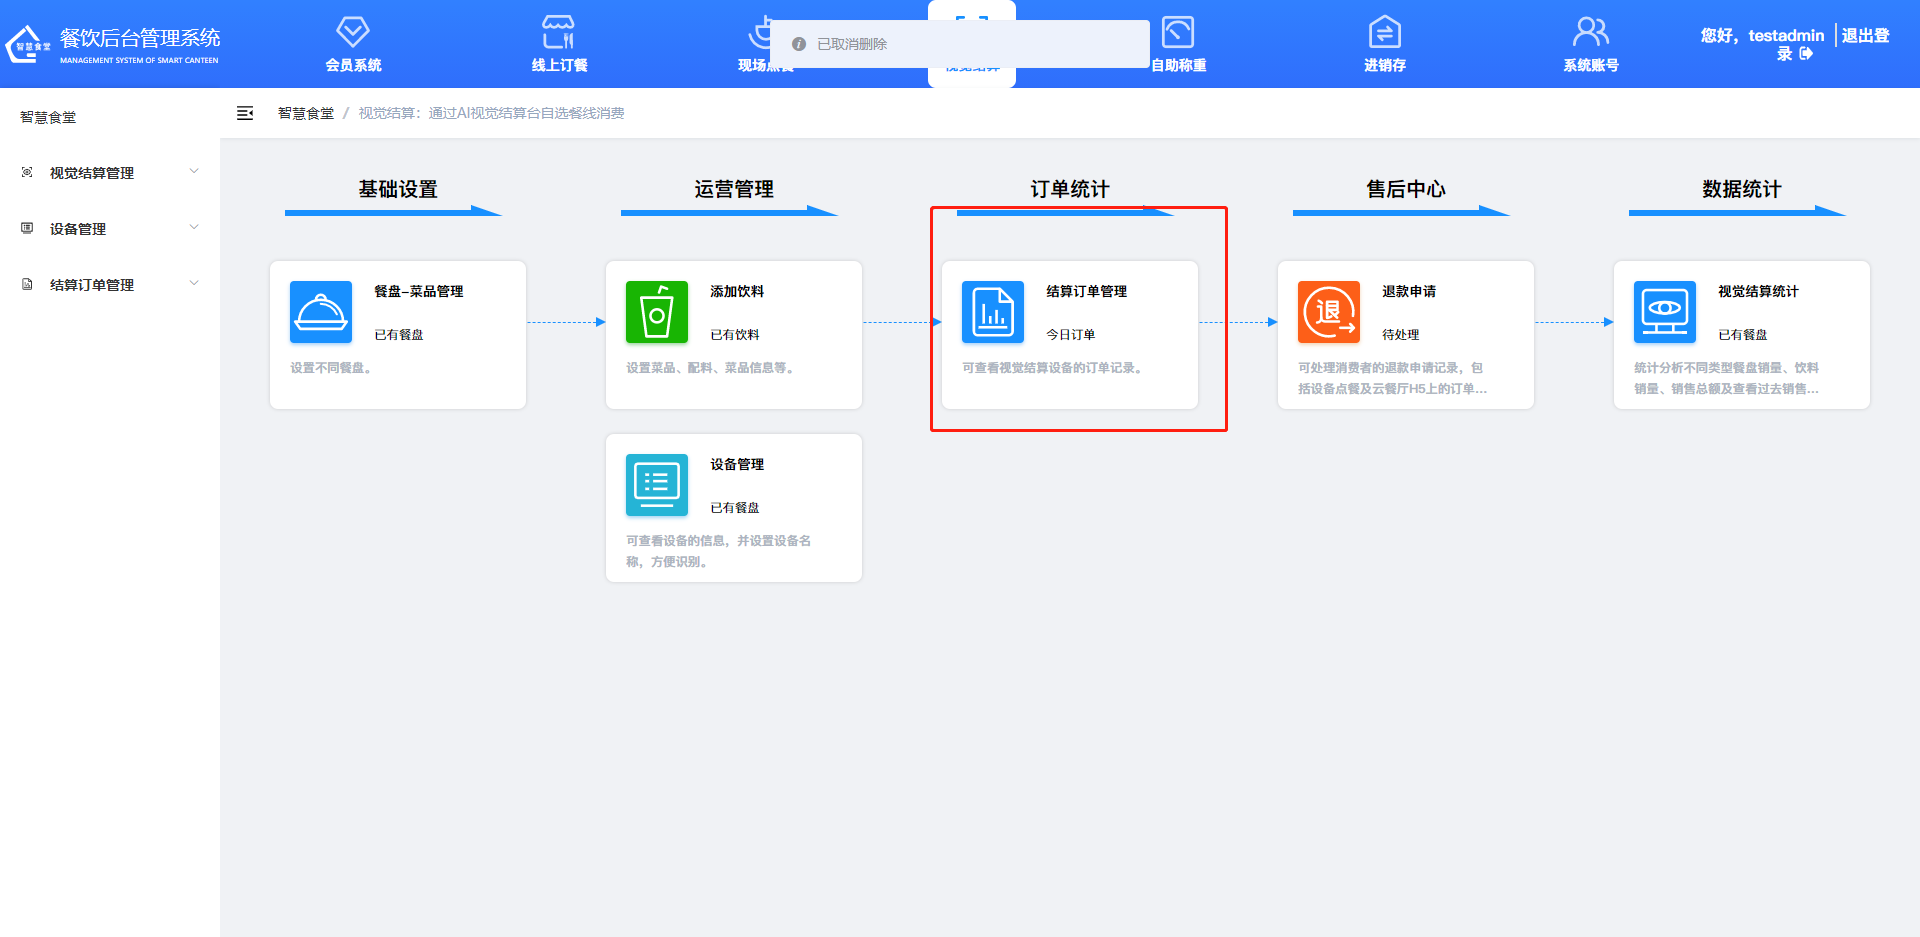Select the 线上订餐 storefront icon
This screenshot has height=937, width=1920.
tap(557, 31)
